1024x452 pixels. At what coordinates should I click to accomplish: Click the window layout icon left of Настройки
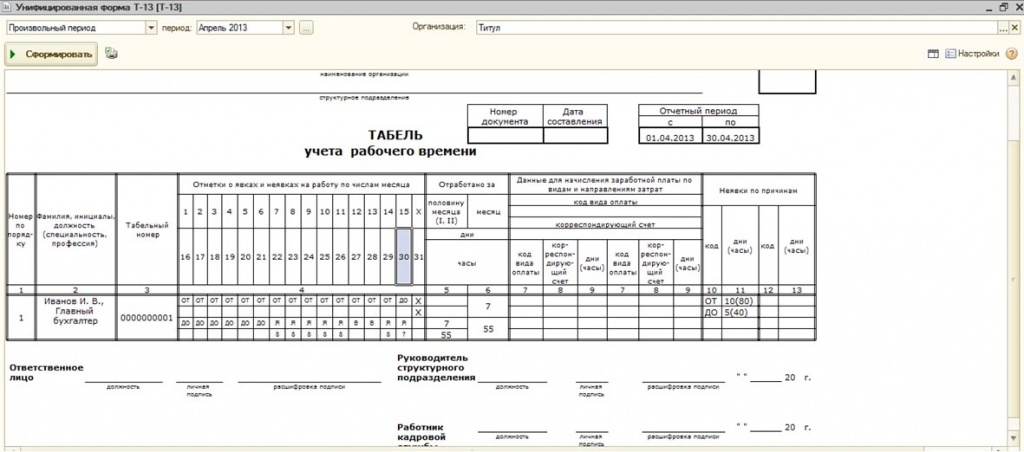point(933,54)
